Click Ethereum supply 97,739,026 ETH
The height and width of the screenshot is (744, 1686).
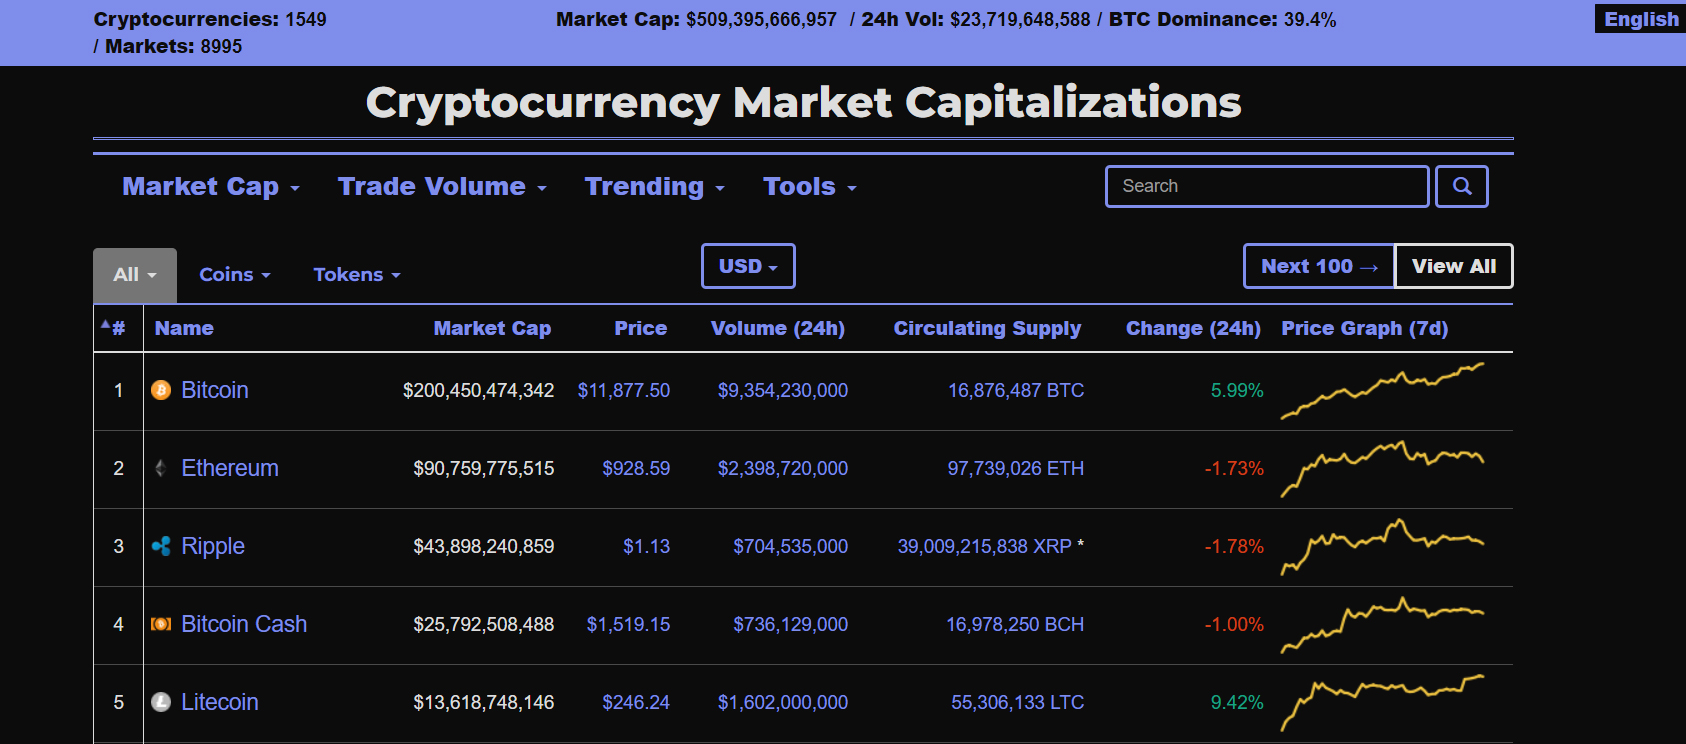point(1016,468)
